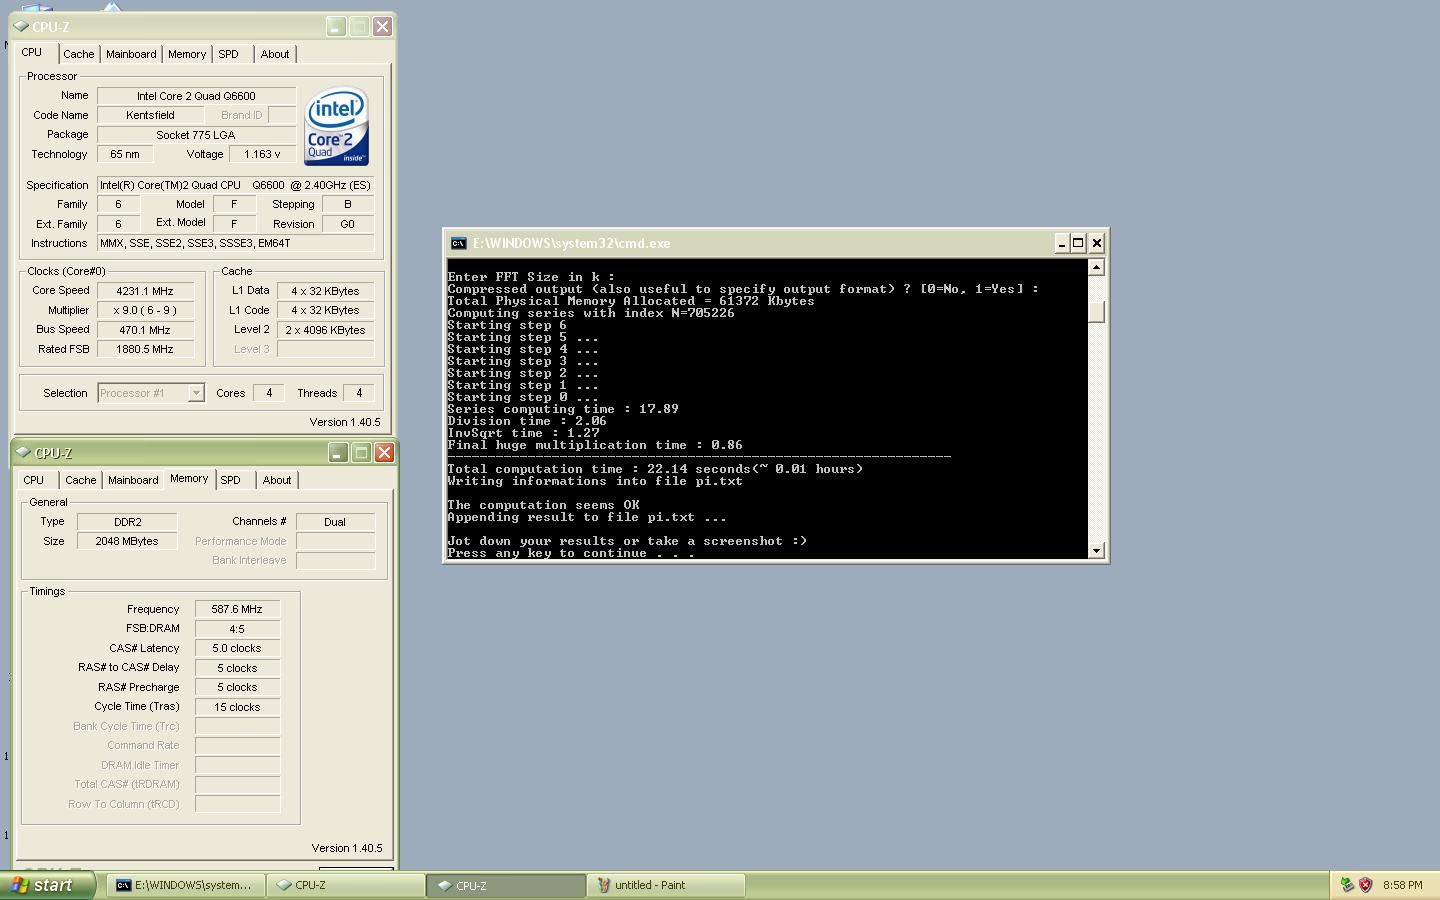Click the CAS# Latency value 5.0 clocks
Image resolution: width=1440 pixels, height=900 pixels.
[237, 648]
